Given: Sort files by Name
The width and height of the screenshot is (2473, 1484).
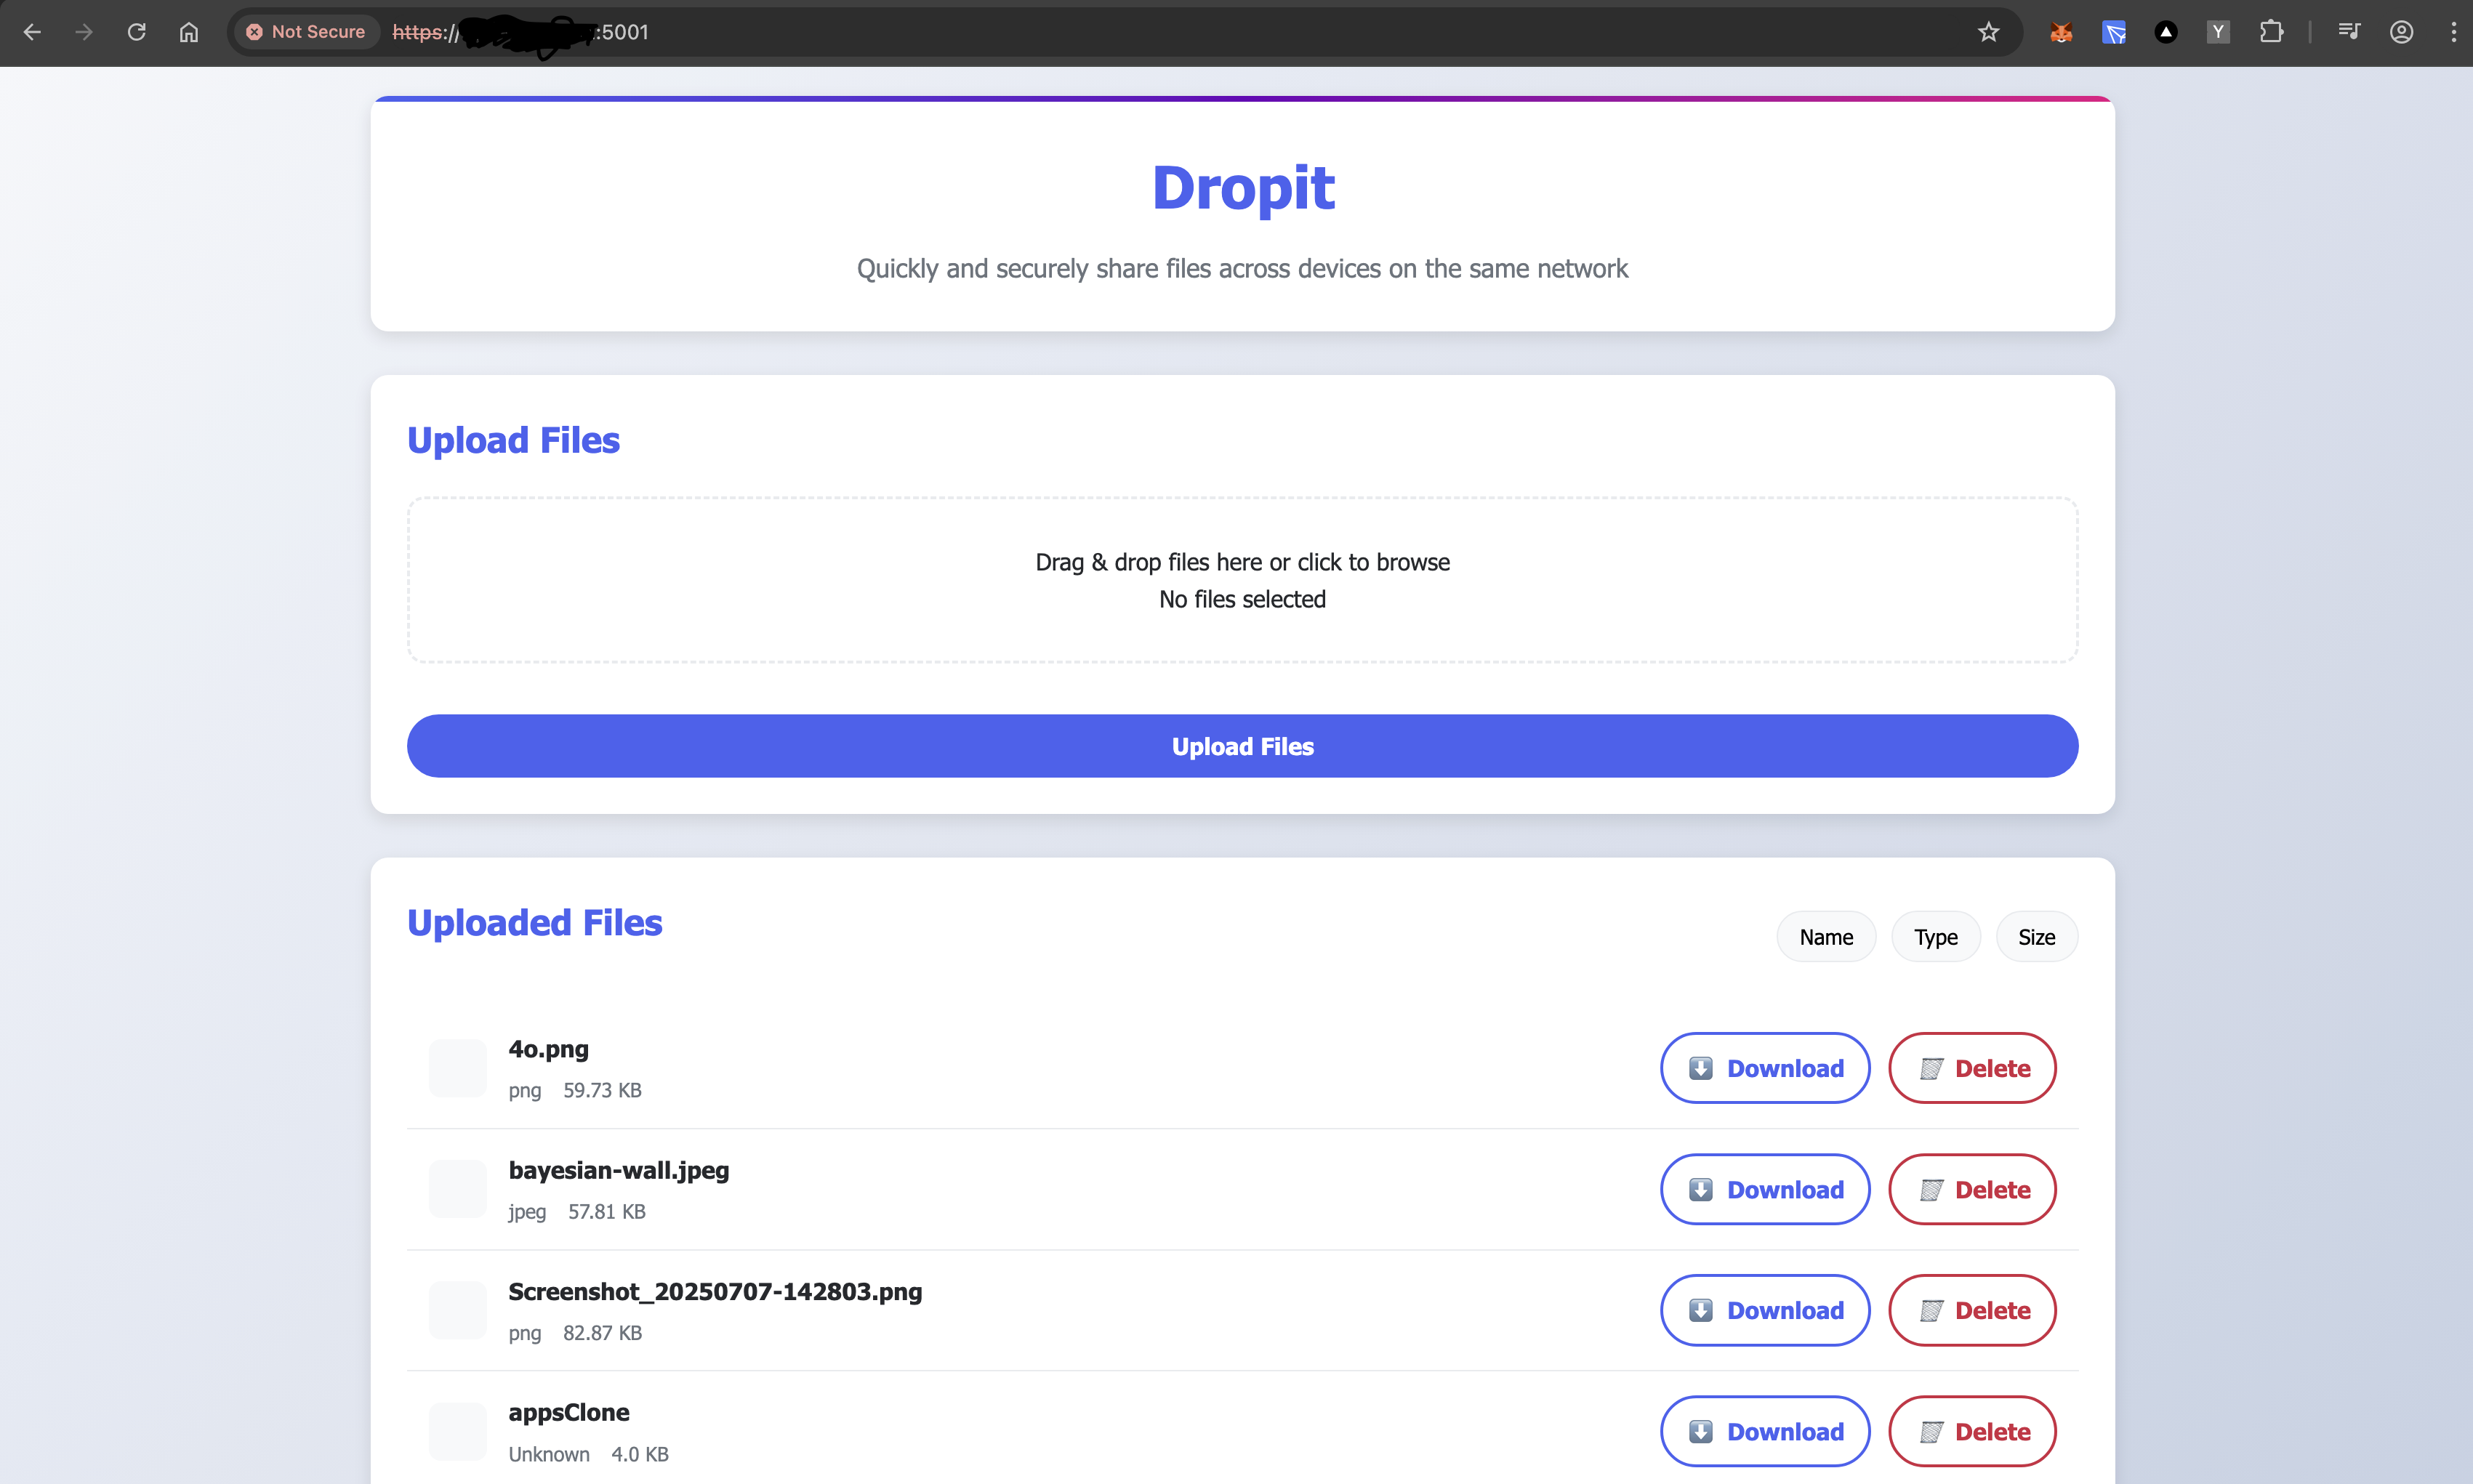Looking at the screenshot, I should click(1825, 937).
